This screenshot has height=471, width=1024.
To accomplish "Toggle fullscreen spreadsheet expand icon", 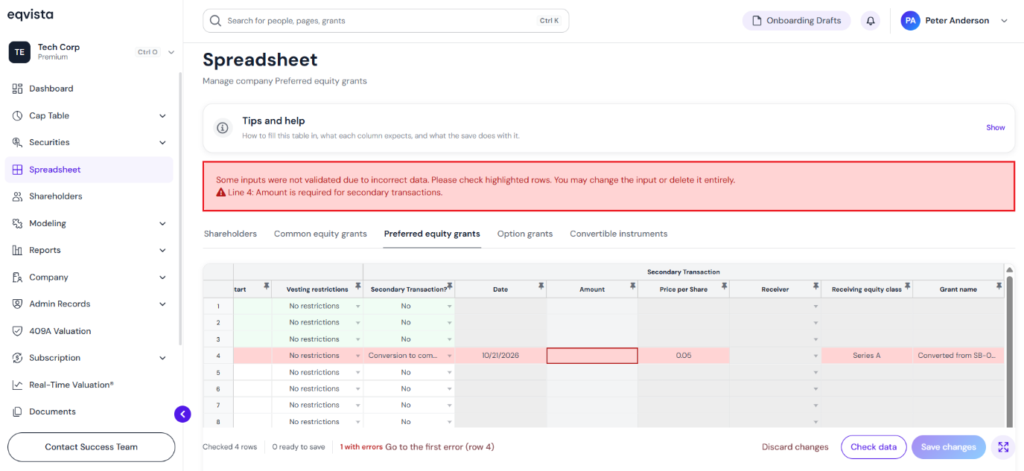I will click(1002, 447).
